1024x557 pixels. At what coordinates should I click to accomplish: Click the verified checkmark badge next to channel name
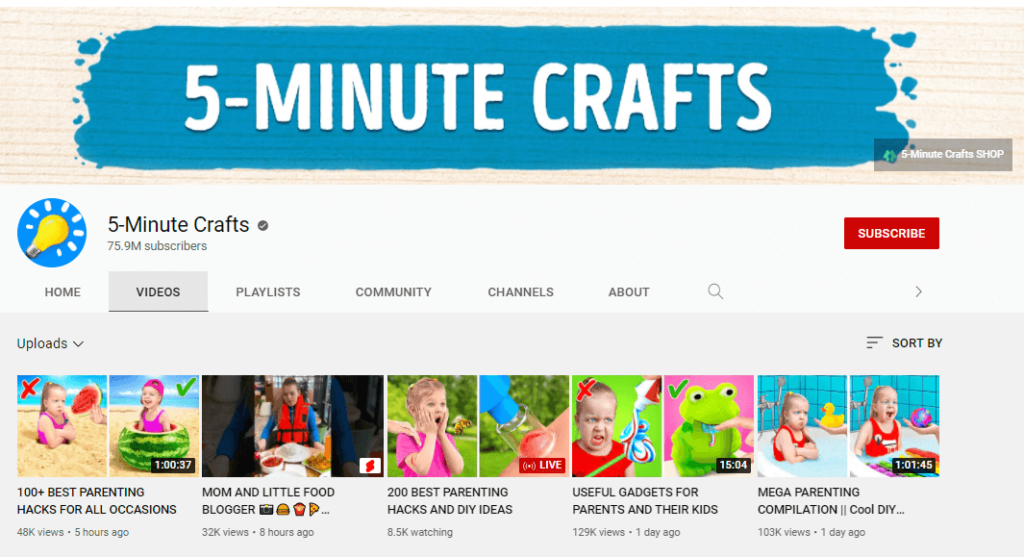point(263,225)
